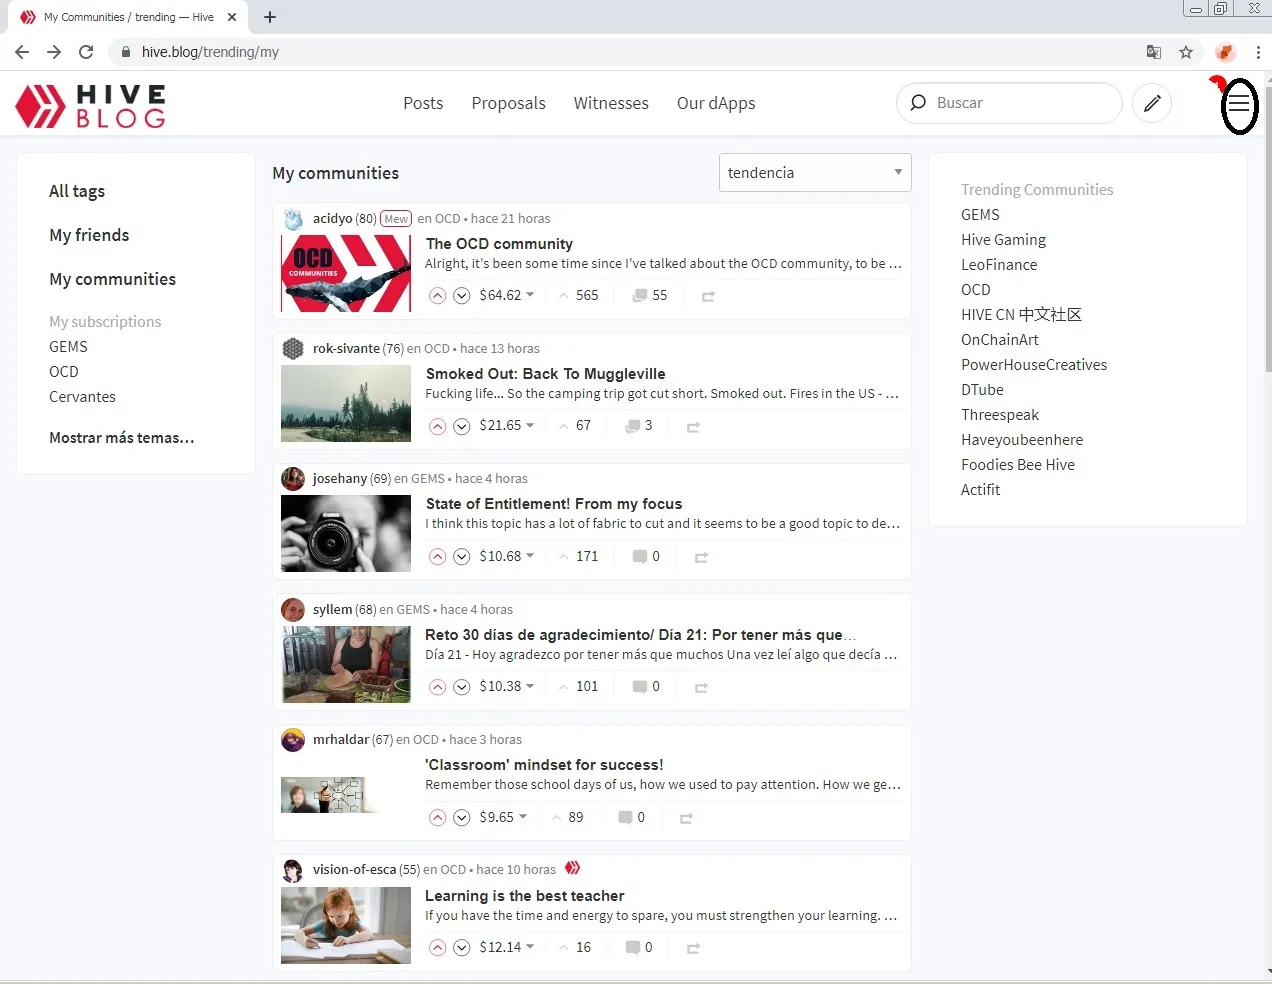Image resolution: width=1272 pixels, height=984 pixels.
Task: Downvote State of Entitlement post
Action: [x=461, y=557]
